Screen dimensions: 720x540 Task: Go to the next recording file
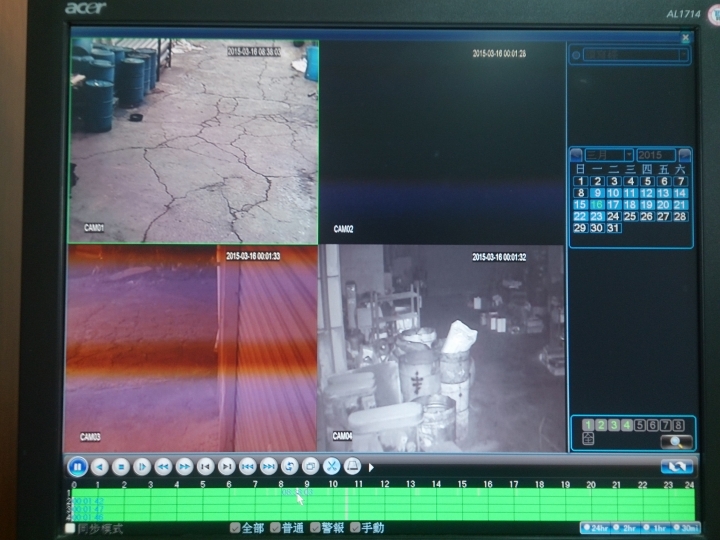[269, 467]
